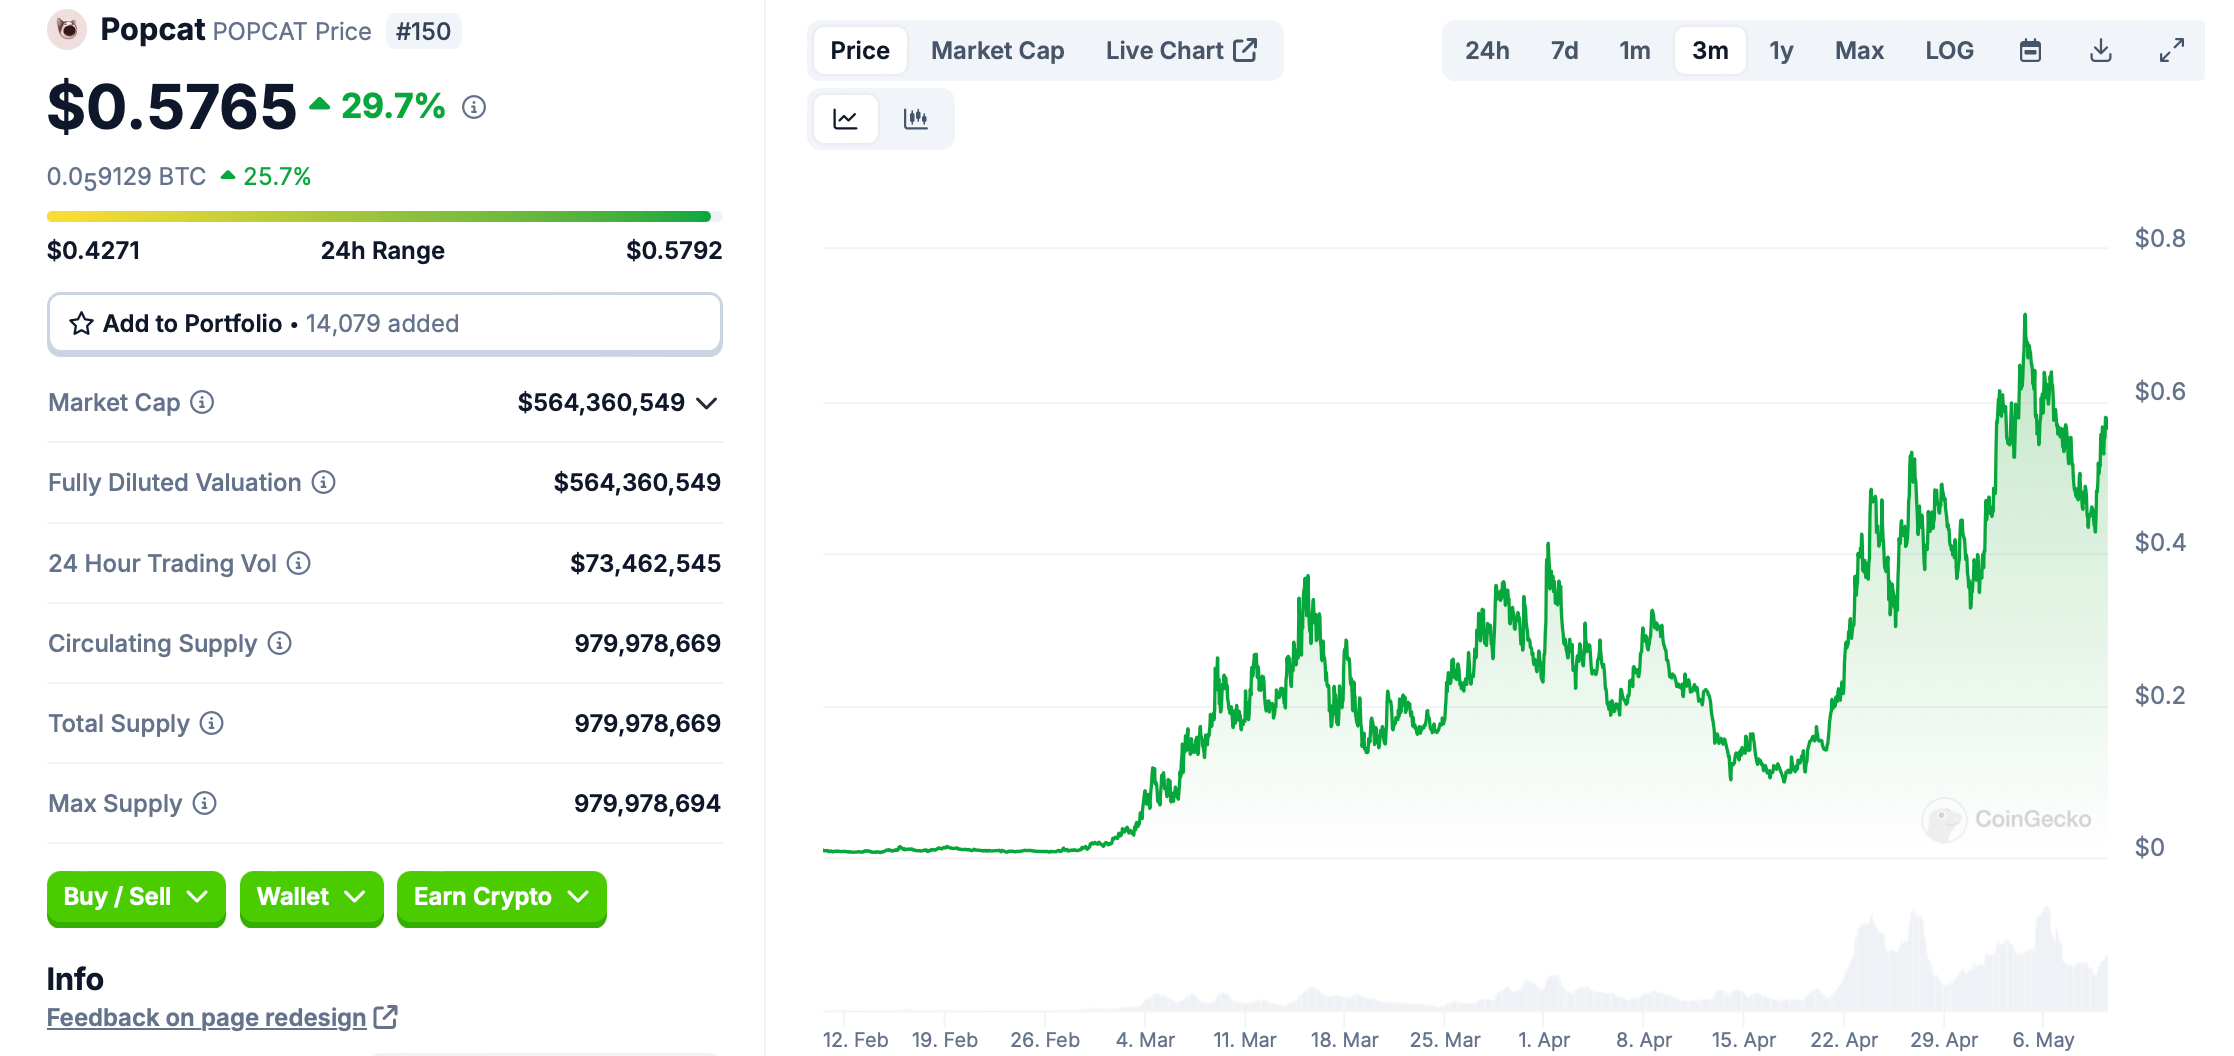Open the Live Chart tab

pyautogui.click(x=1181, y=50)
